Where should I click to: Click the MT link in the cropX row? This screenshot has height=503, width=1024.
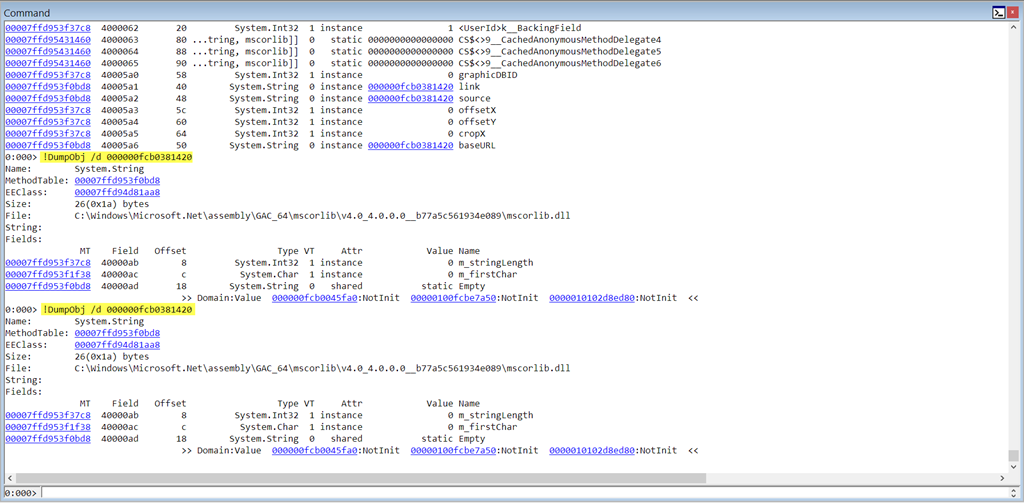point(47,133)
